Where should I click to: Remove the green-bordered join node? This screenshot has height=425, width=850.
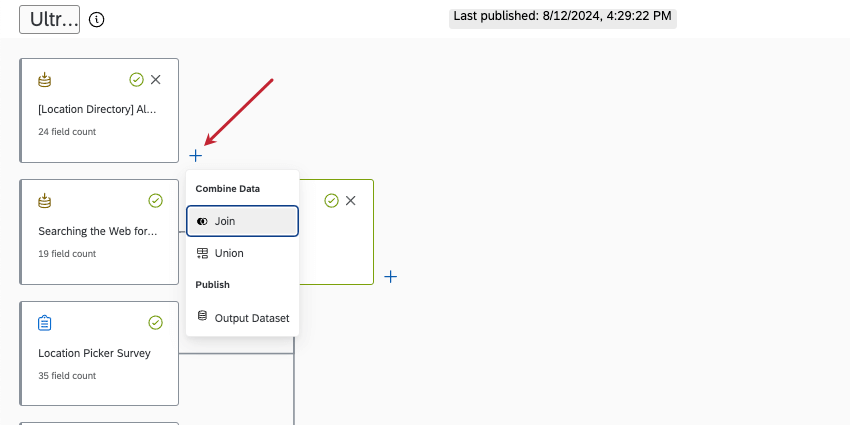[351, 201]
